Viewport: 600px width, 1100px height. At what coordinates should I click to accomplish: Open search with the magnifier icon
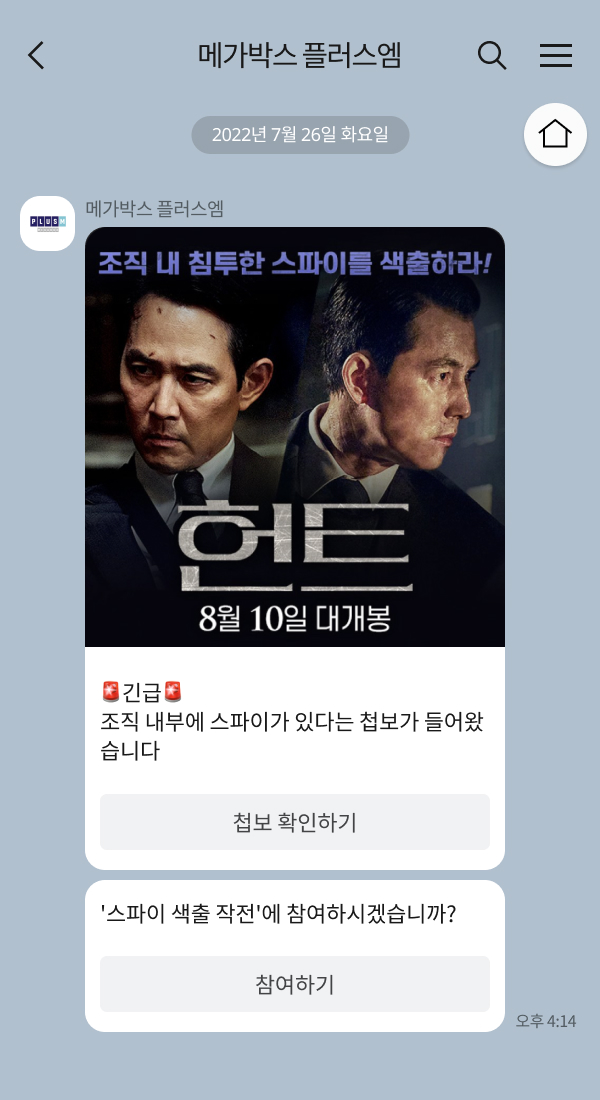click(492, 55)
